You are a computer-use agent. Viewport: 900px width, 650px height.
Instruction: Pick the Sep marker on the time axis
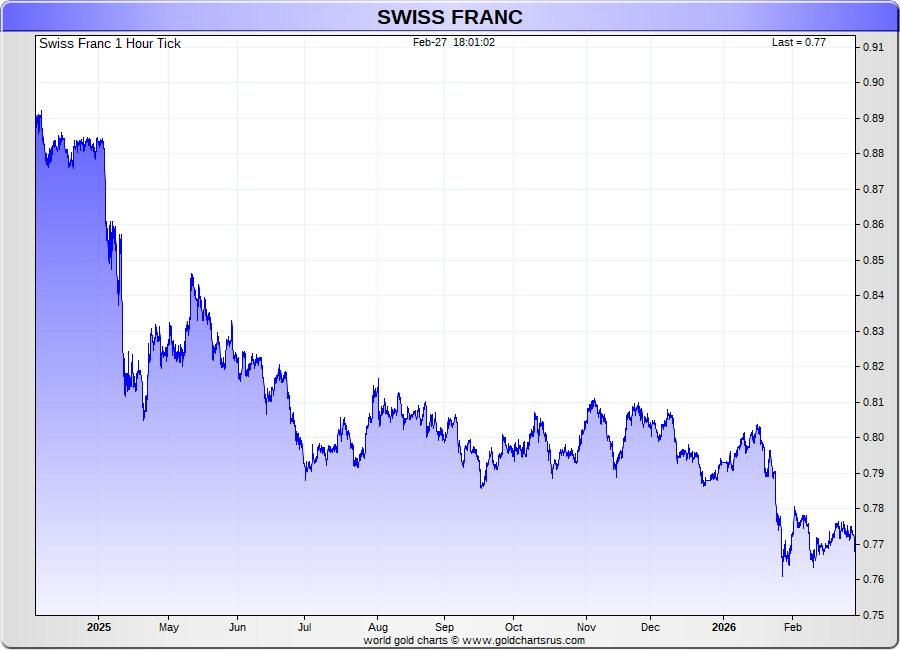(x=444, y=628)
